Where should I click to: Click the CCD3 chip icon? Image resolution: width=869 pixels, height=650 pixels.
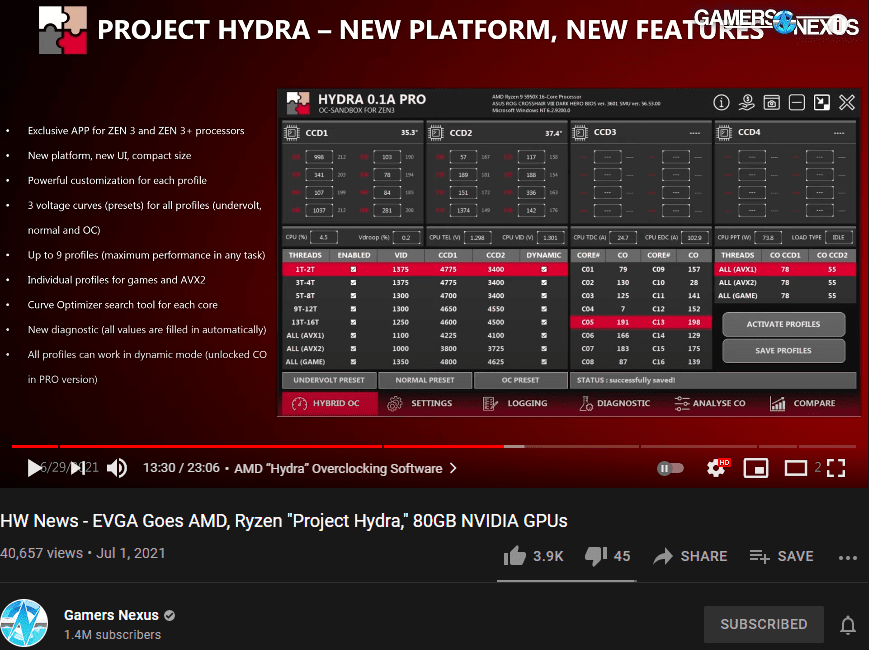coord(580,132)
